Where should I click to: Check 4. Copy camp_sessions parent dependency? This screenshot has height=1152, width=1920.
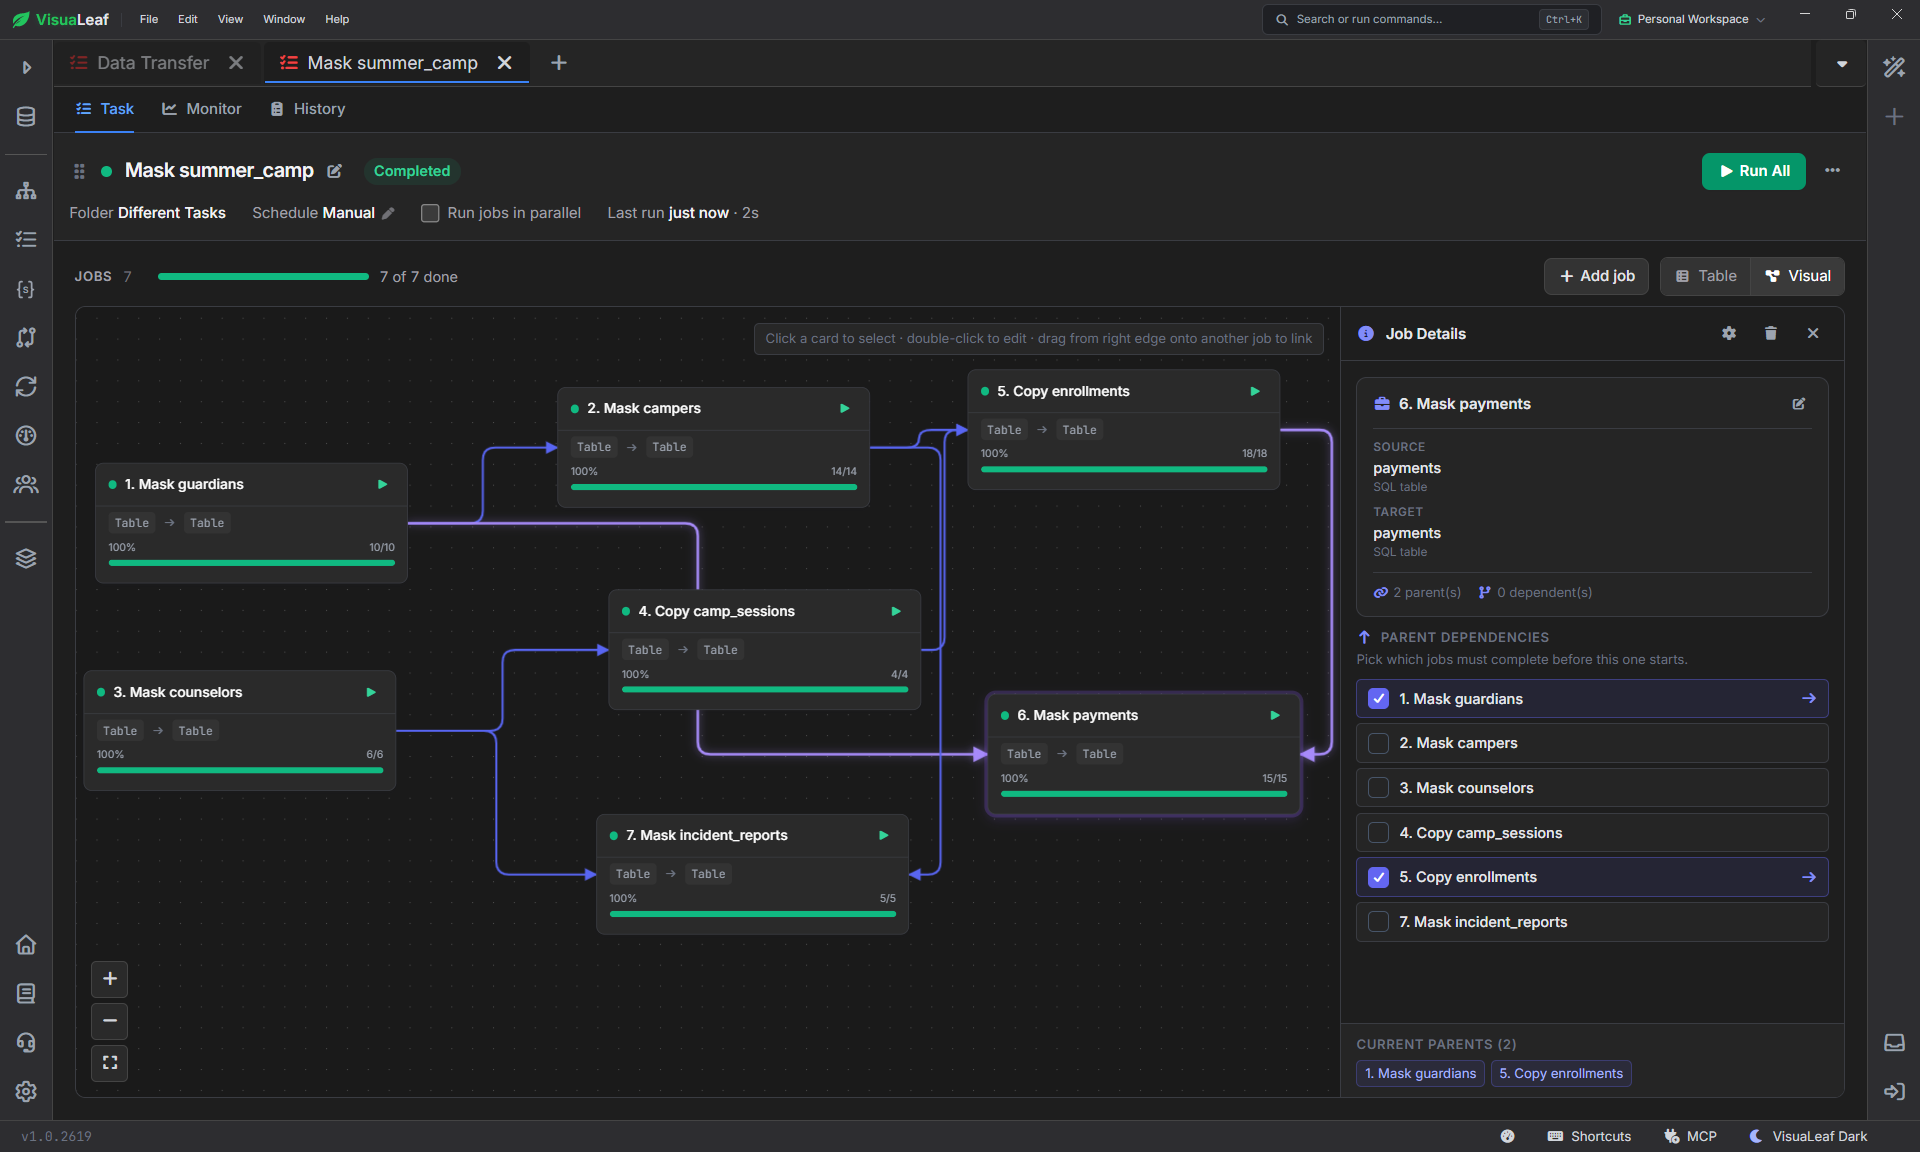point(1378,833)
